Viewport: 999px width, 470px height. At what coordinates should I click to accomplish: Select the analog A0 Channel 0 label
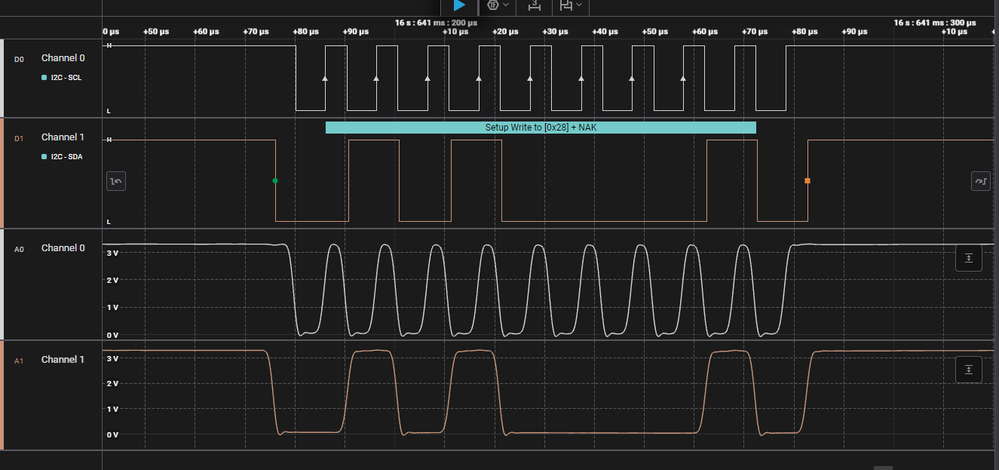pos(62,248)
